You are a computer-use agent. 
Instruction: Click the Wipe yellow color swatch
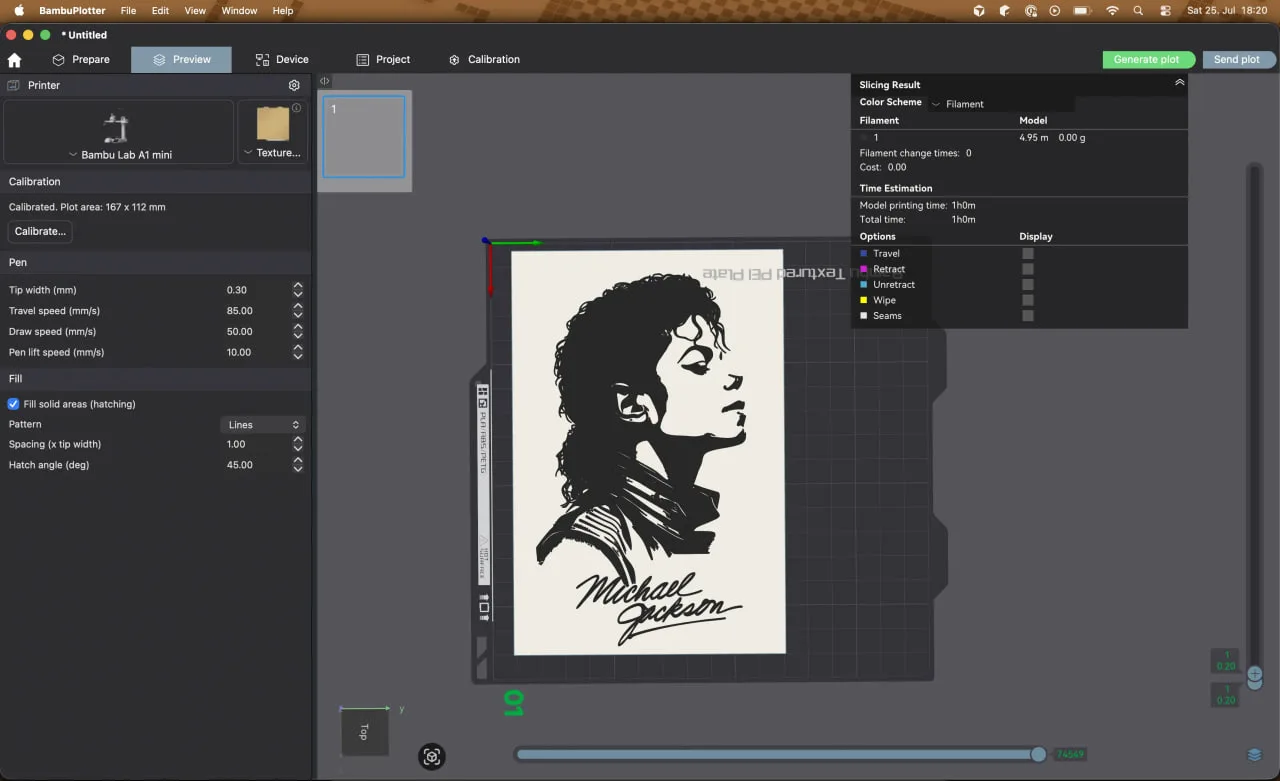click(864, 300)
